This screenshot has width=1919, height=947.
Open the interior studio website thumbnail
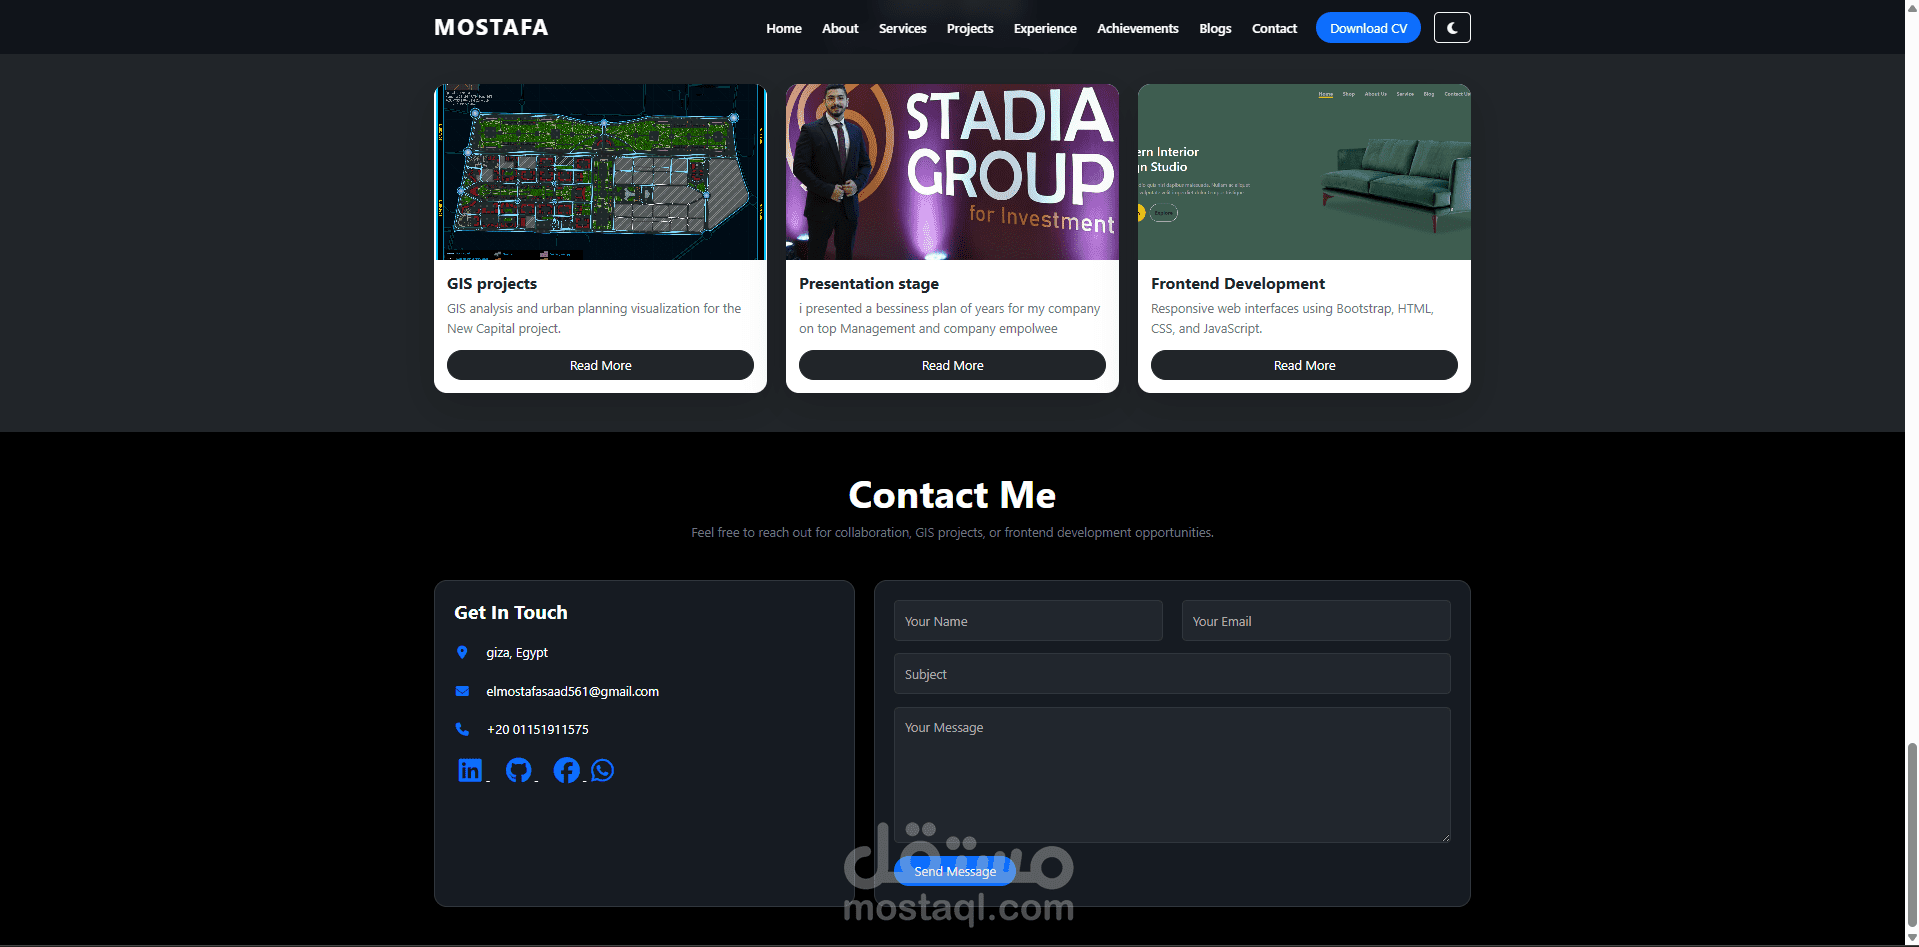(1304, 172)
